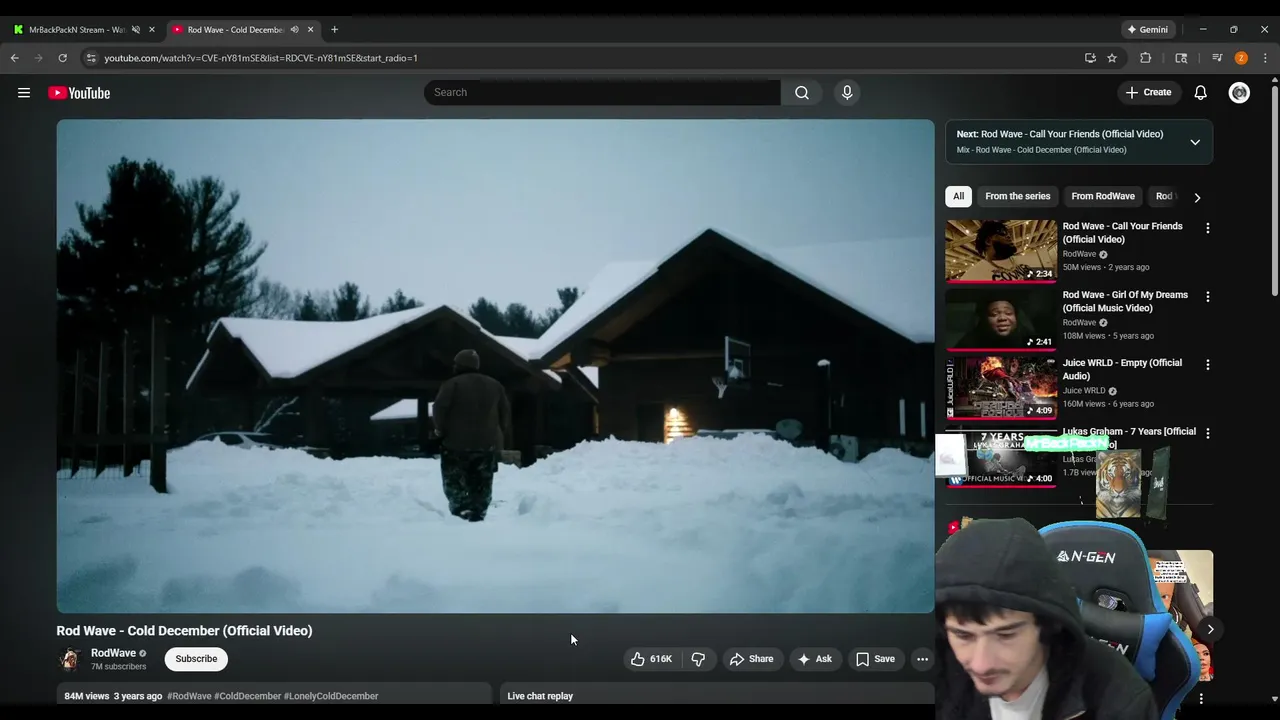Start voice search with microphone icon
This screenshot has width=1280, height=720.
847,93
